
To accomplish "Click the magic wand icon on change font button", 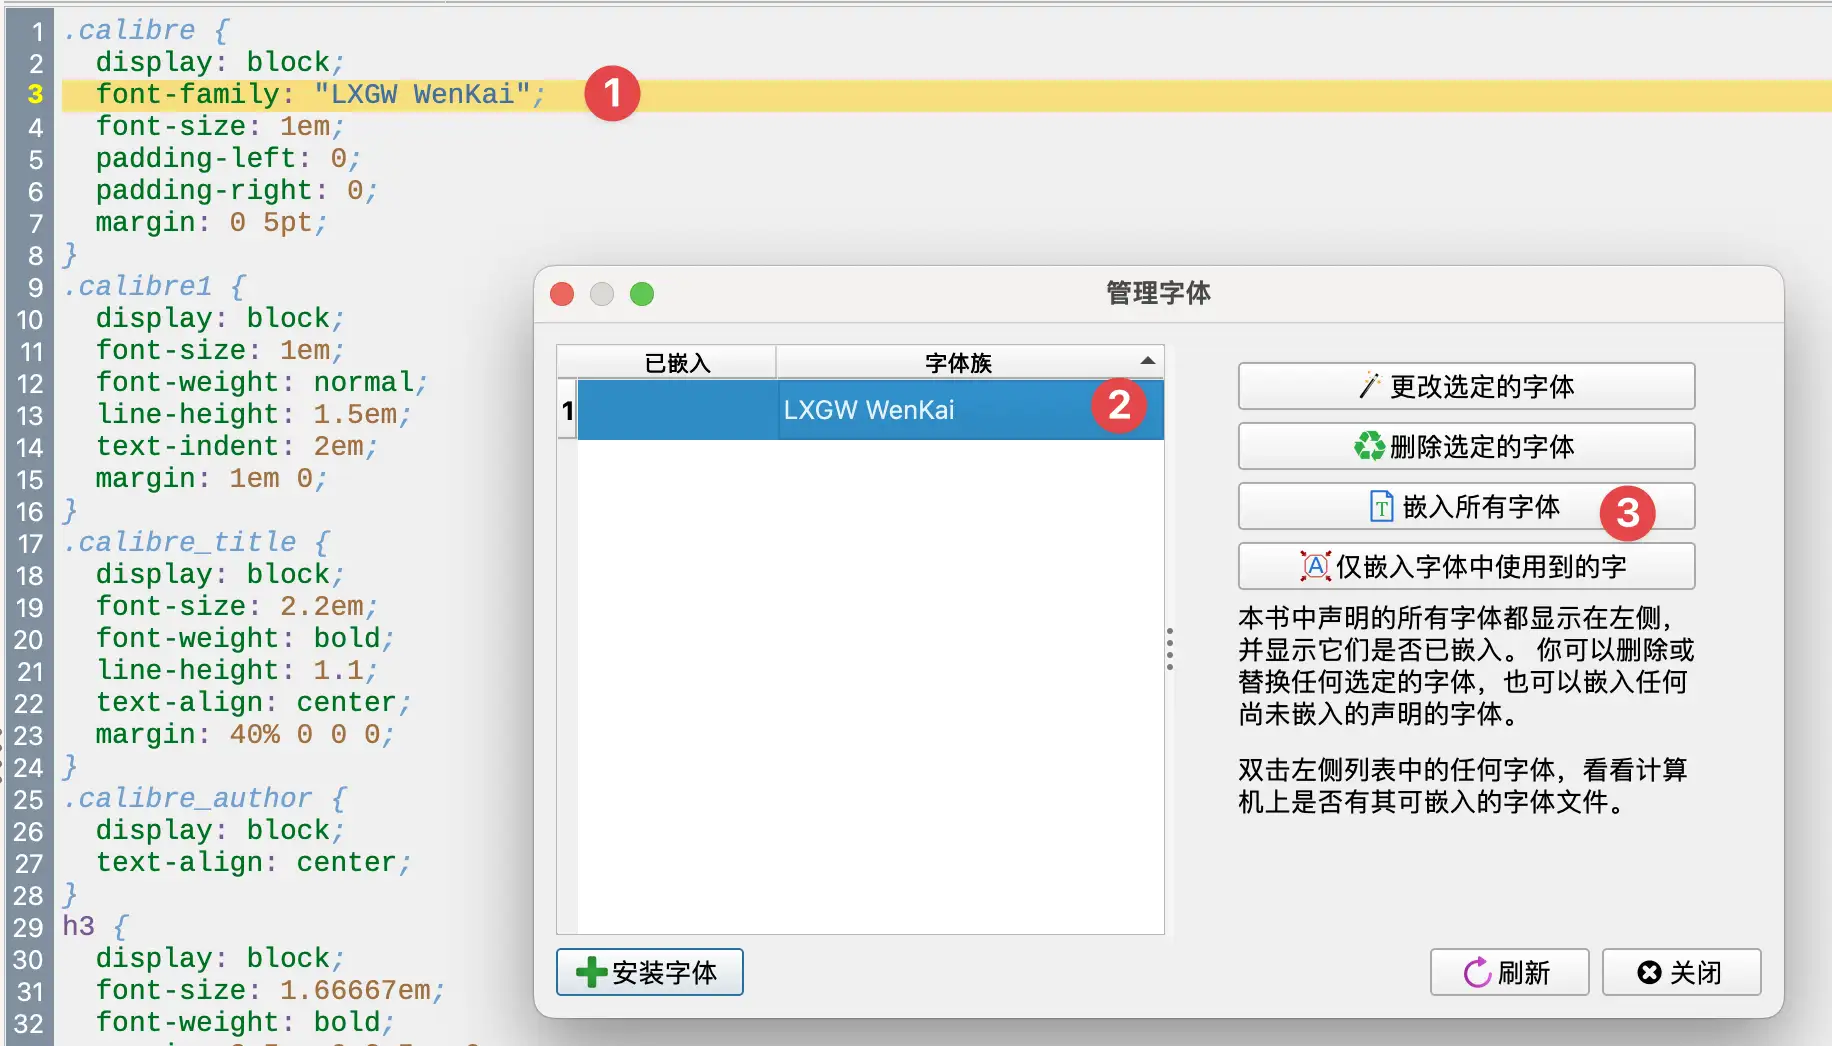I will click(1369, 386).
